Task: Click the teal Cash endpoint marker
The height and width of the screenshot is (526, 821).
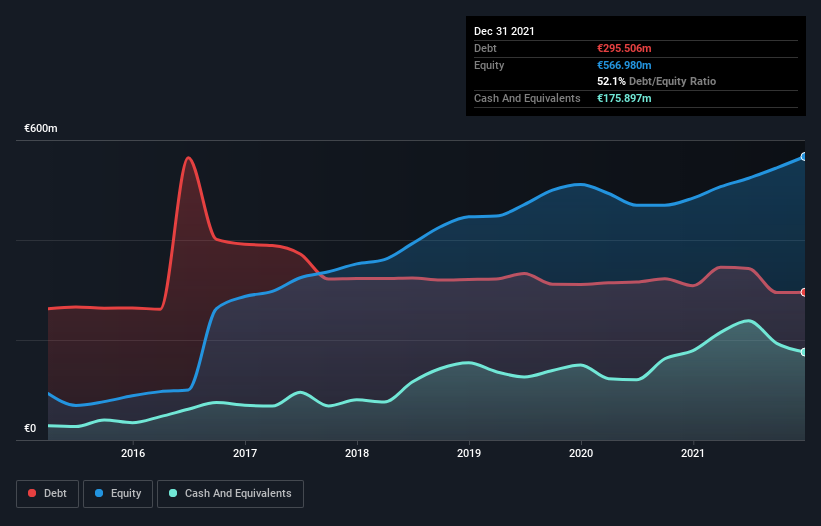Action: click(x=804, y=352)
